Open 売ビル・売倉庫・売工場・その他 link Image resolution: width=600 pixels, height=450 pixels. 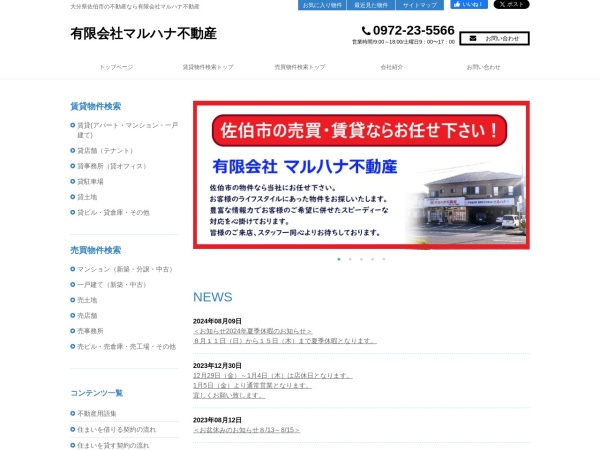click(127, 347)
